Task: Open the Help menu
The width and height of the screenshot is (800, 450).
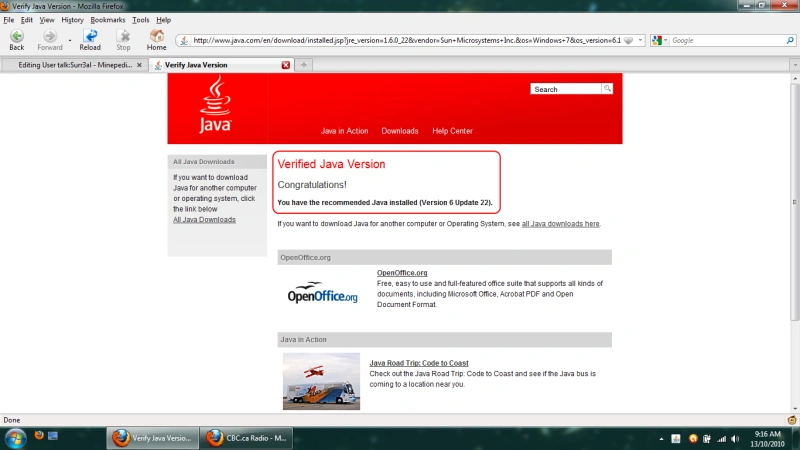Action: [x=163, y=20]
